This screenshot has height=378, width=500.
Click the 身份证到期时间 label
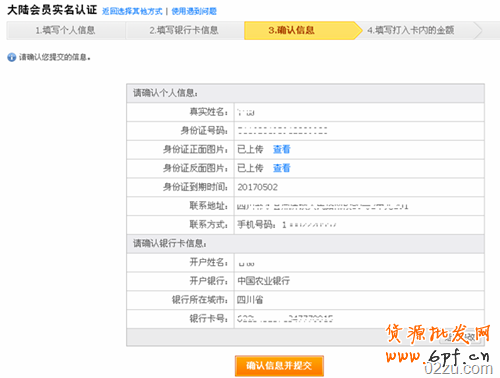195,187
